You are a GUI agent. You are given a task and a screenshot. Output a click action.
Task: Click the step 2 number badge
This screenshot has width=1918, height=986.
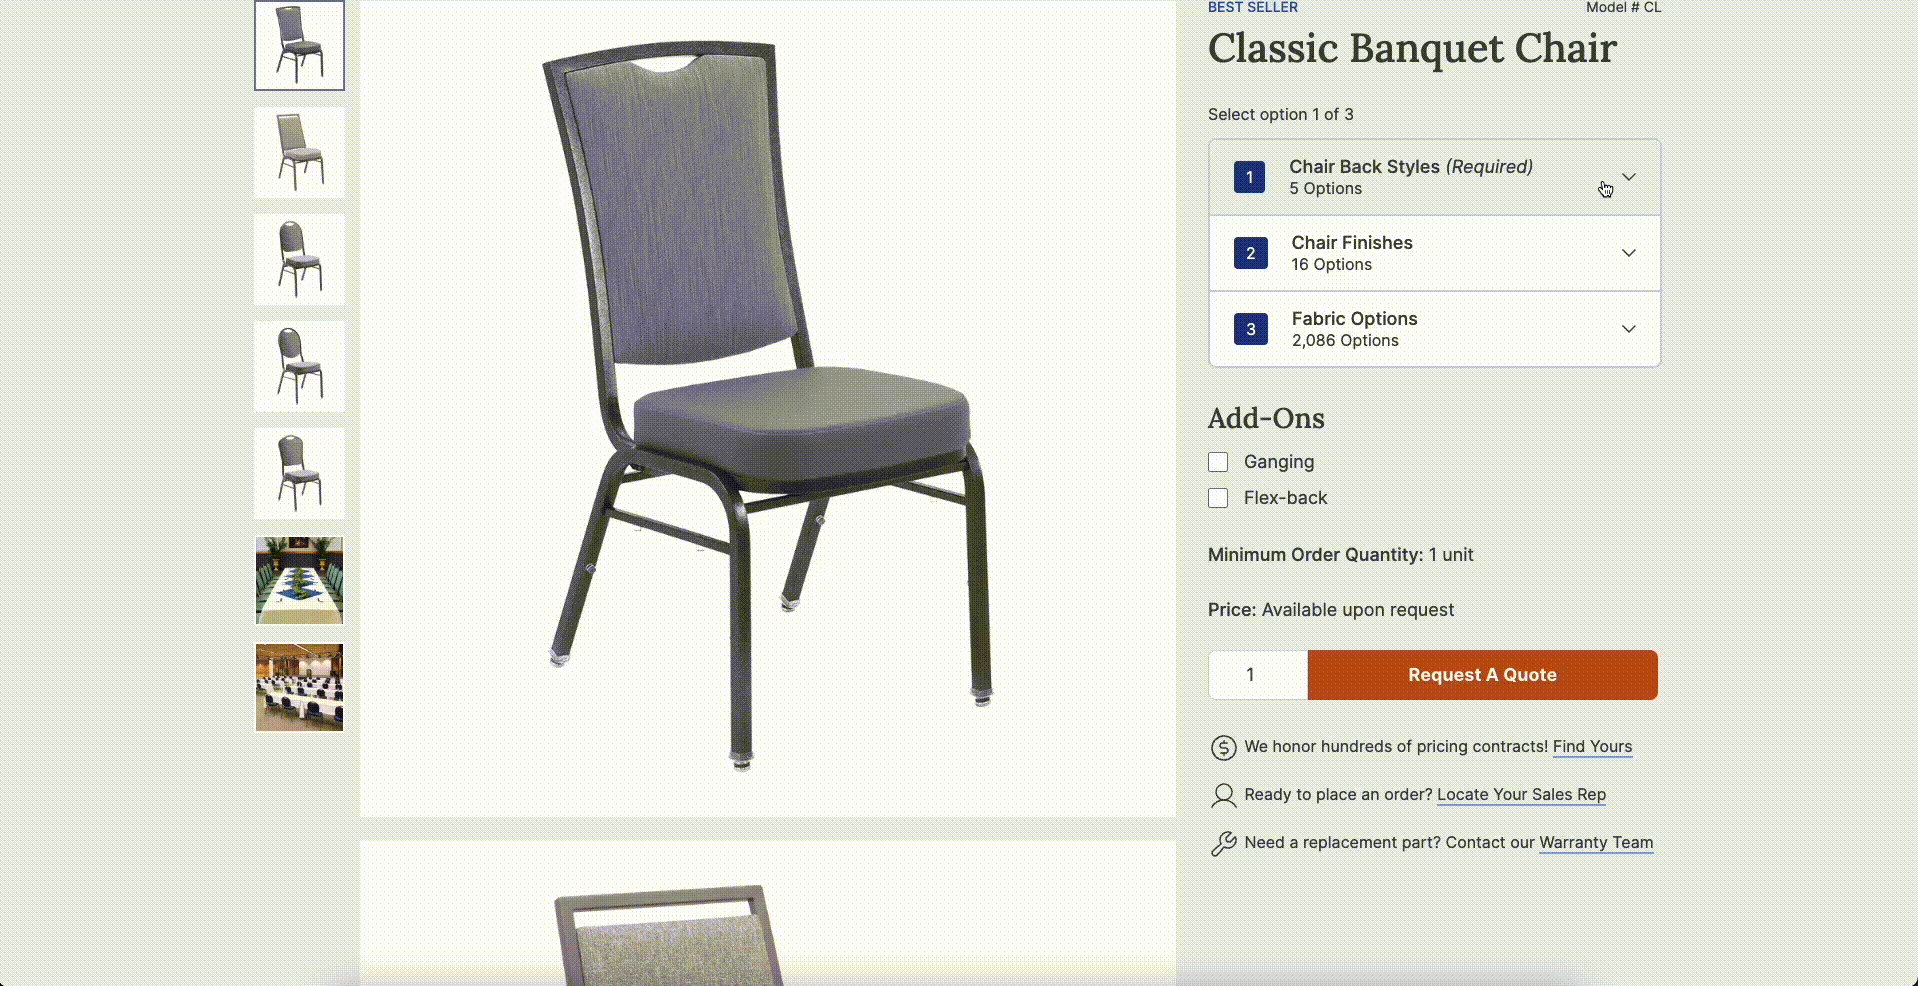point(1250,253)
